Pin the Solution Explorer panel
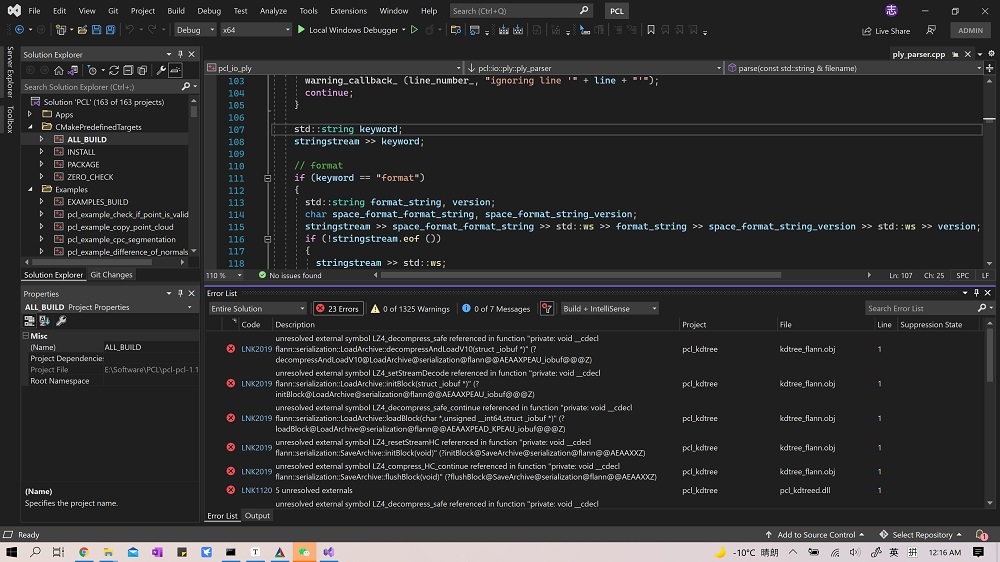The width and height of the screenshot is (1000, 562). [180, 54]
